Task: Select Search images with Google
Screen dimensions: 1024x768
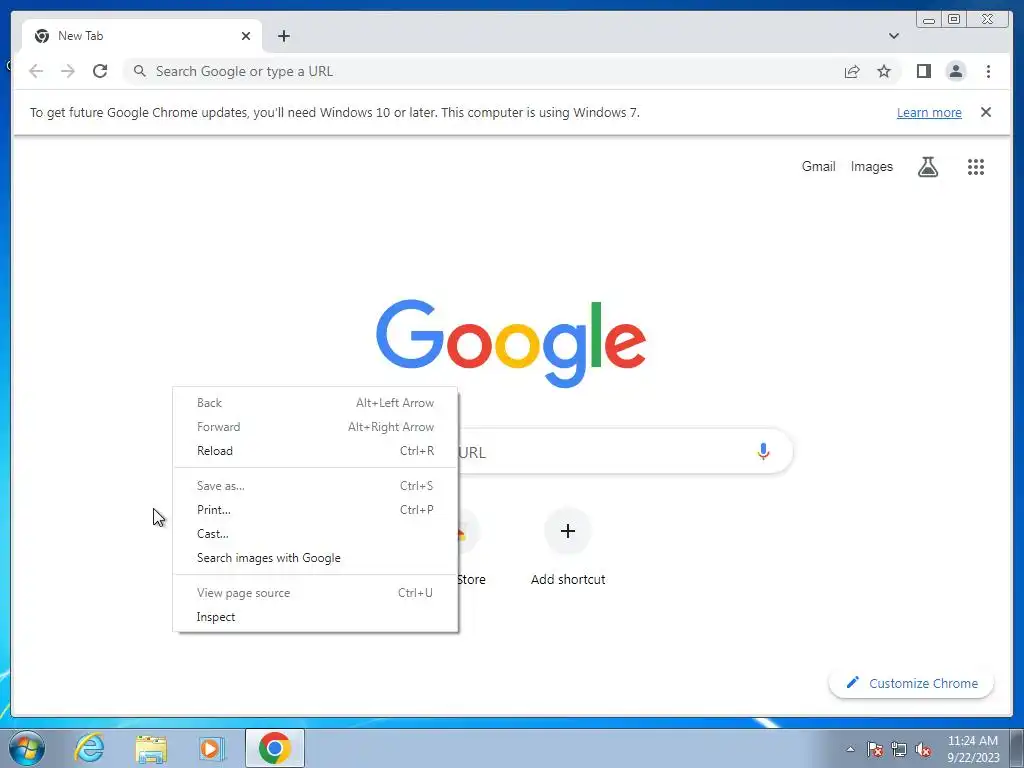Action: click(x=315, y=558)
